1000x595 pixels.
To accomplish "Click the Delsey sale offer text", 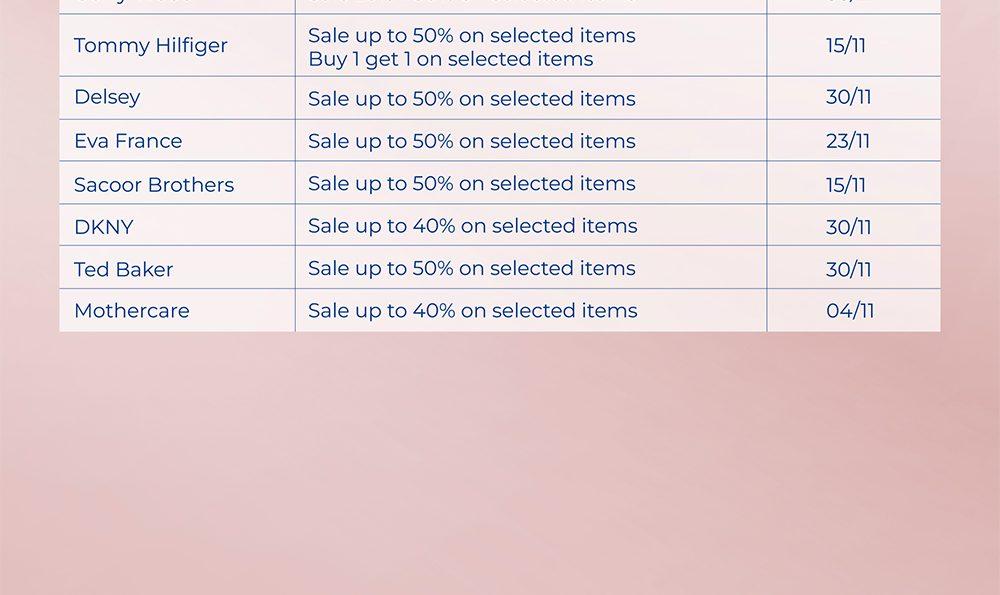I will pos(471,99).
